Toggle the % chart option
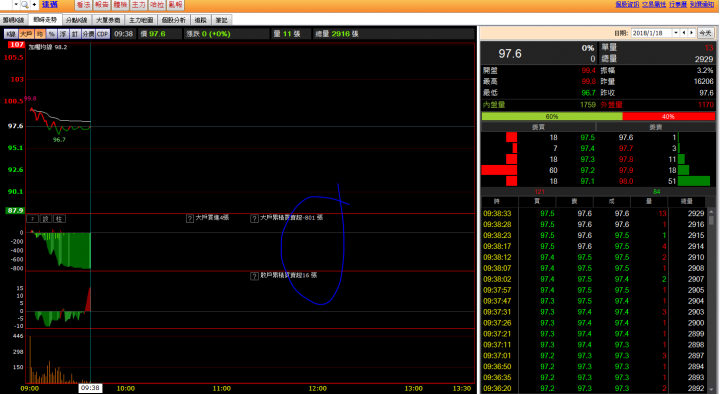Screen dimensions: 720x394 tap(51, 34)
